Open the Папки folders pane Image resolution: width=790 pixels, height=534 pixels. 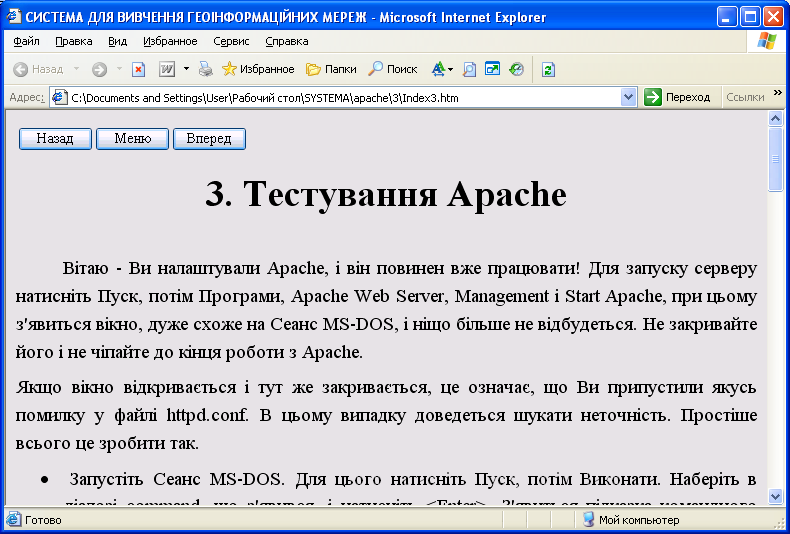[331, 69]
